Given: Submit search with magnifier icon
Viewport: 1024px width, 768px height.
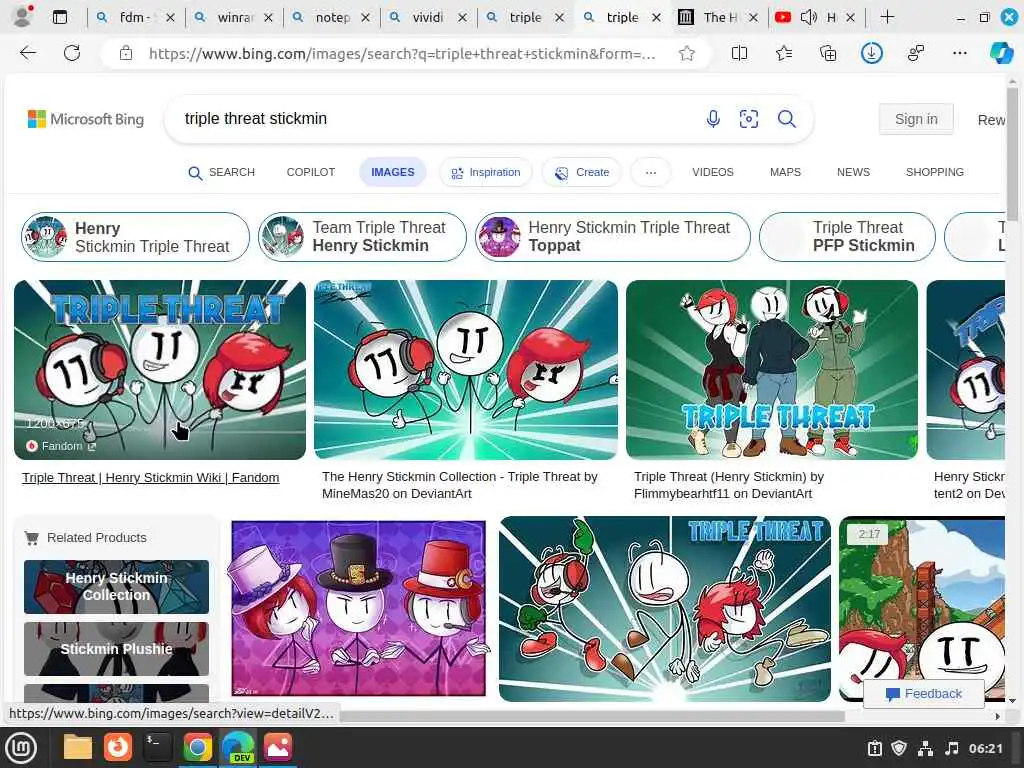Looking at the screenshot, I should tap(786, 119).
